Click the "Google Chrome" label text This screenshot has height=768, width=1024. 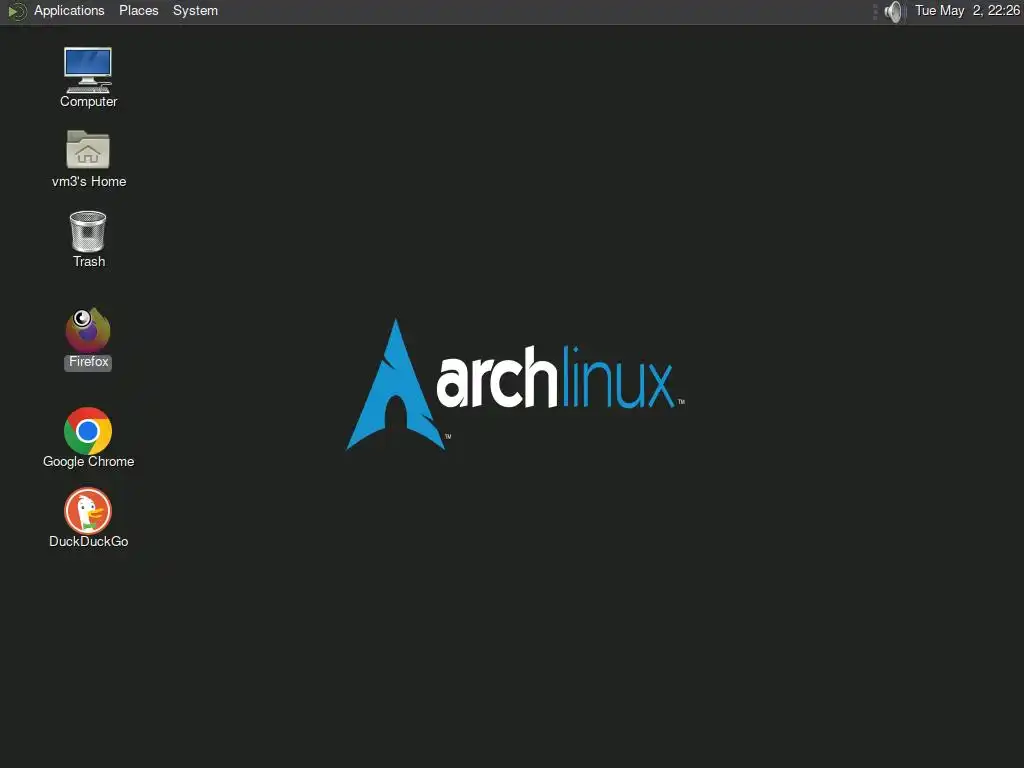[x=89, y=462]
